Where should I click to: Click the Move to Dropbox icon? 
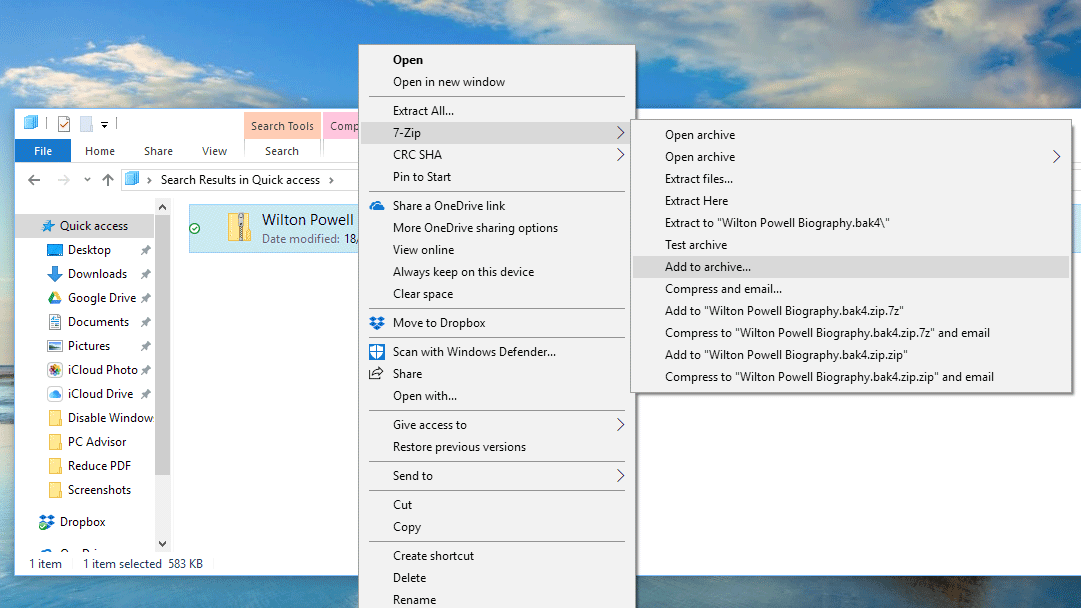(x=376, y=323)
